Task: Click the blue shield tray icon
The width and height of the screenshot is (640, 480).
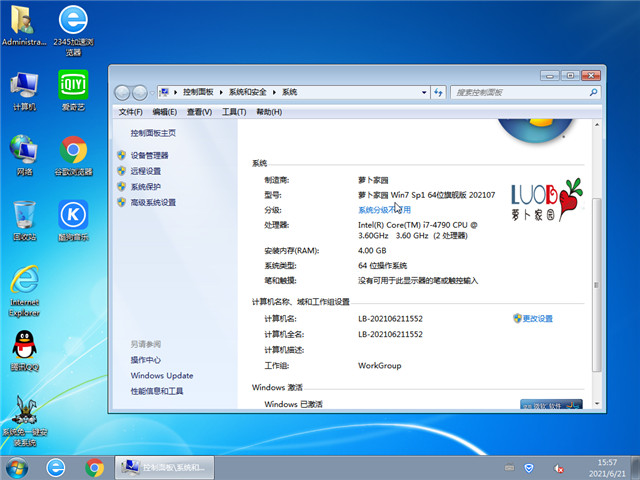Action: point(529,468)
